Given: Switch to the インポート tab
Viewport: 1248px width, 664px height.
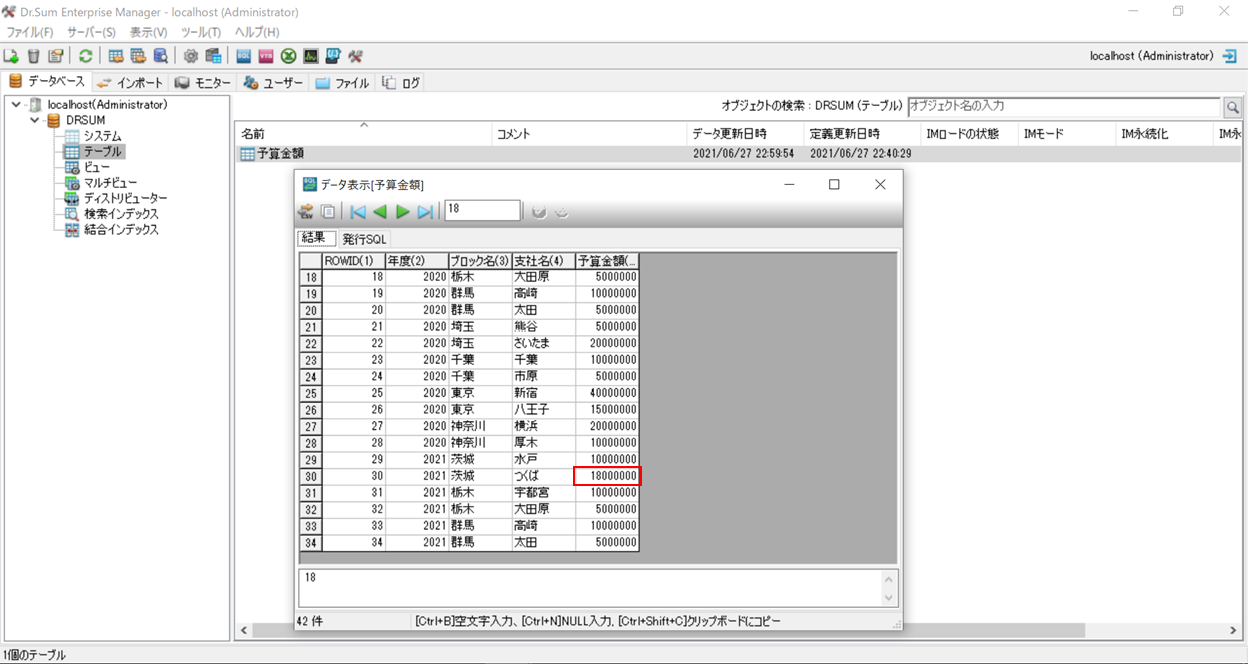Looking at the screenshot, I should pos(130,83).
